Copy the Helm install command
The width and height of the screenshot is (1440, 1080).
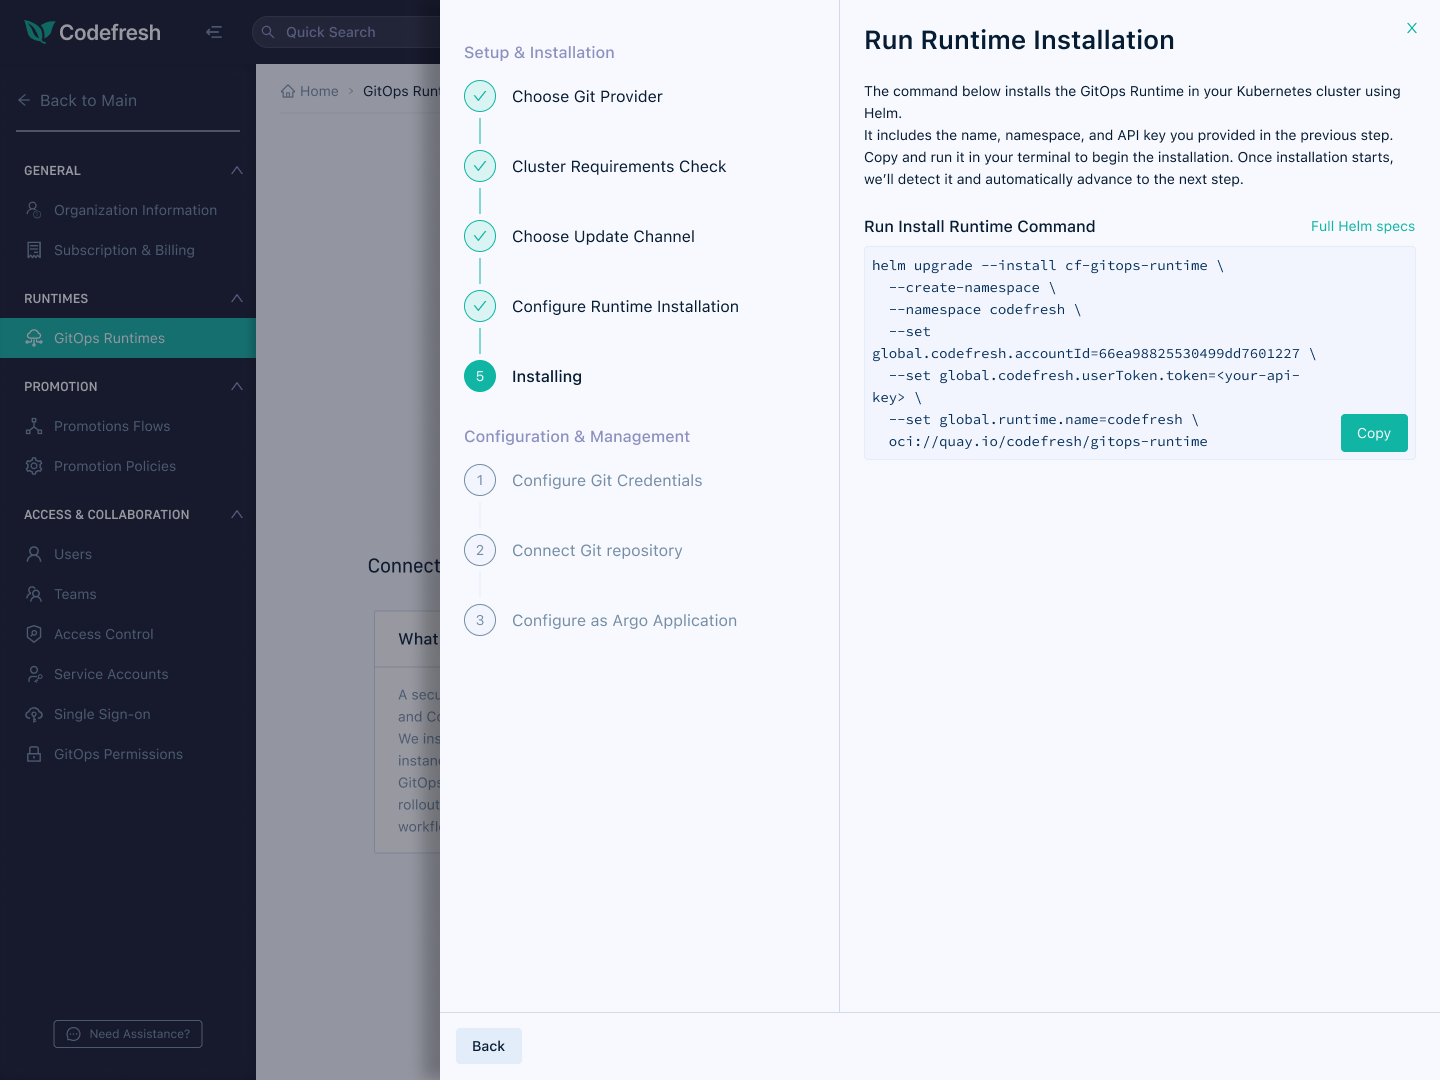tap(1374, 433)
